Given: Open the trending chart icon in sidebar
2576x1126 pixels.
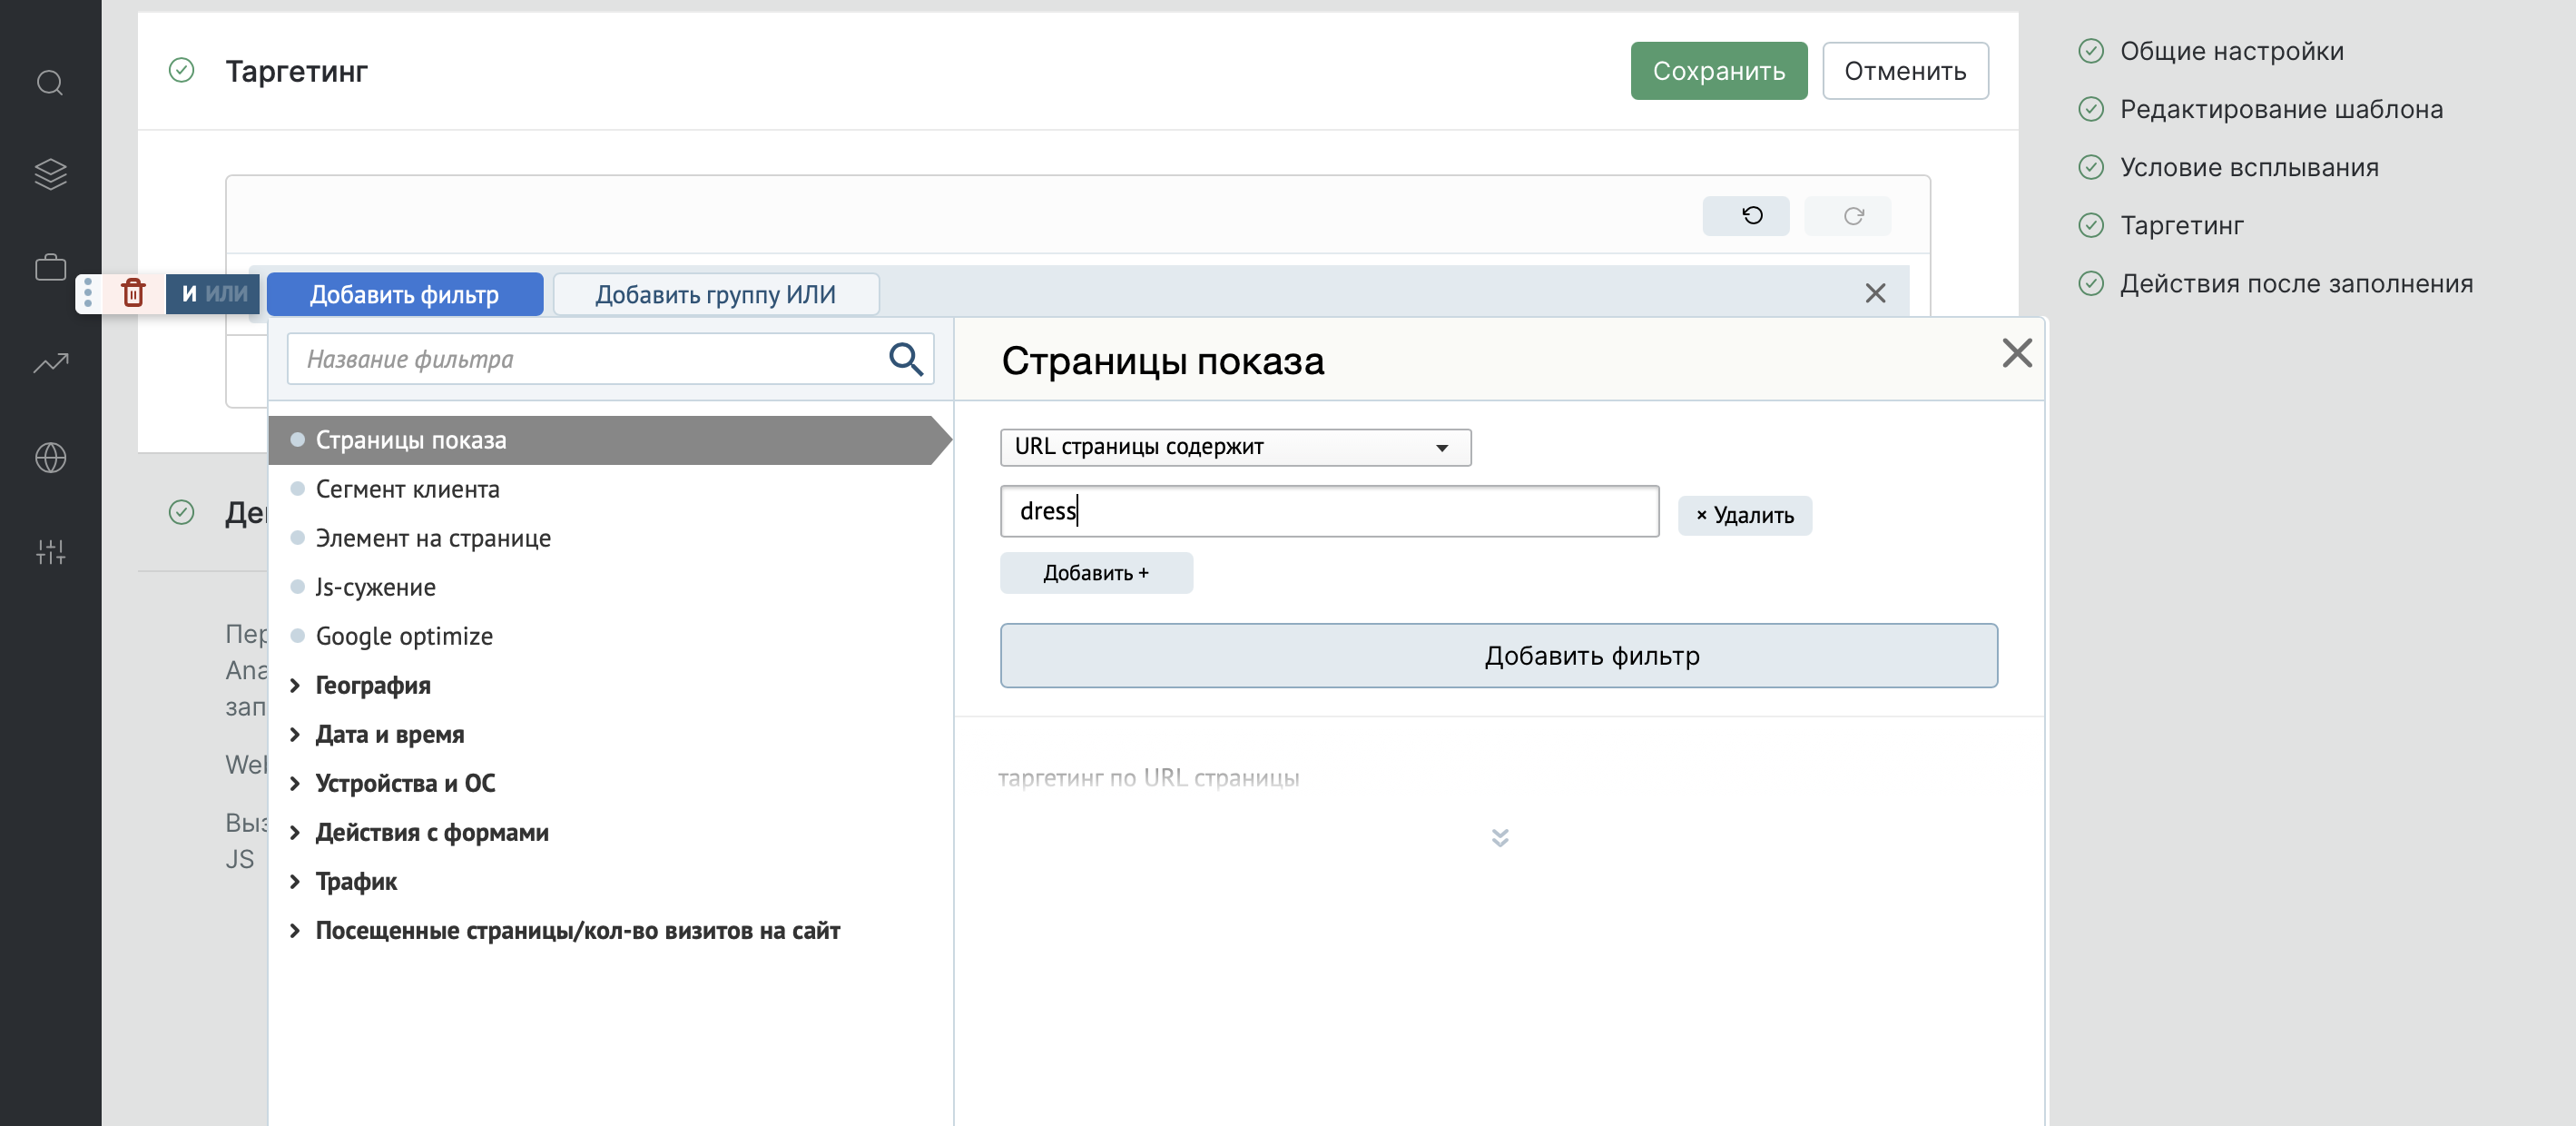Looking at the screenshot, I should tap(50, 363).
